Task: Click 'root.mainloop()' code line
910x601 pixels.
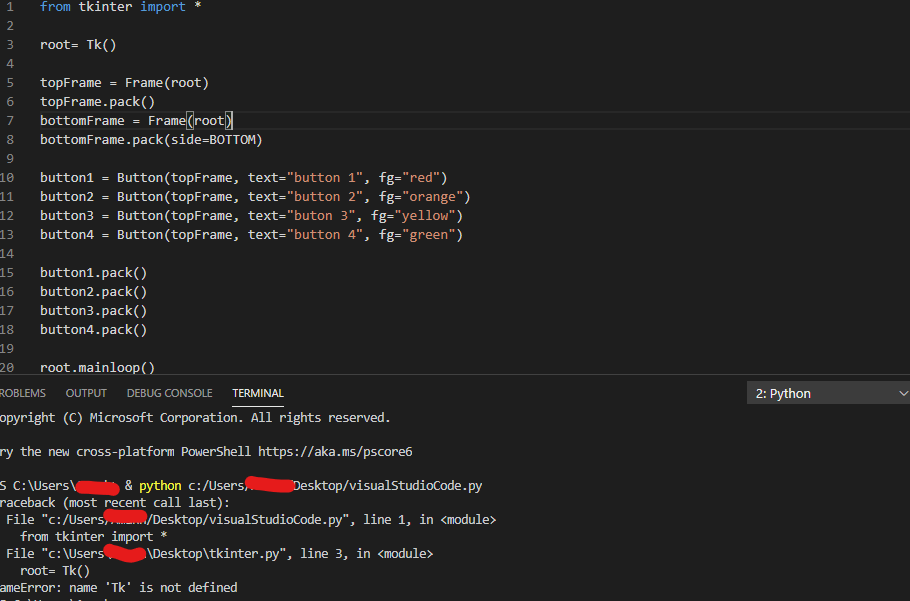Action: point(98,368)
